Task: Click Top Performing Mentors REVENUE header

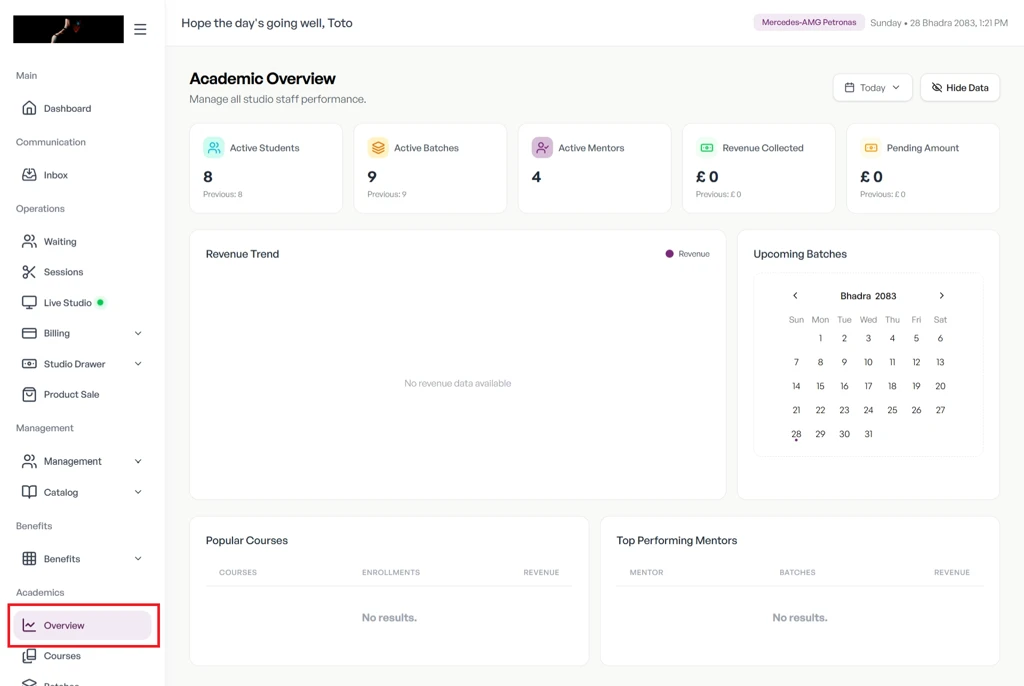Action: tap(952, 572)
